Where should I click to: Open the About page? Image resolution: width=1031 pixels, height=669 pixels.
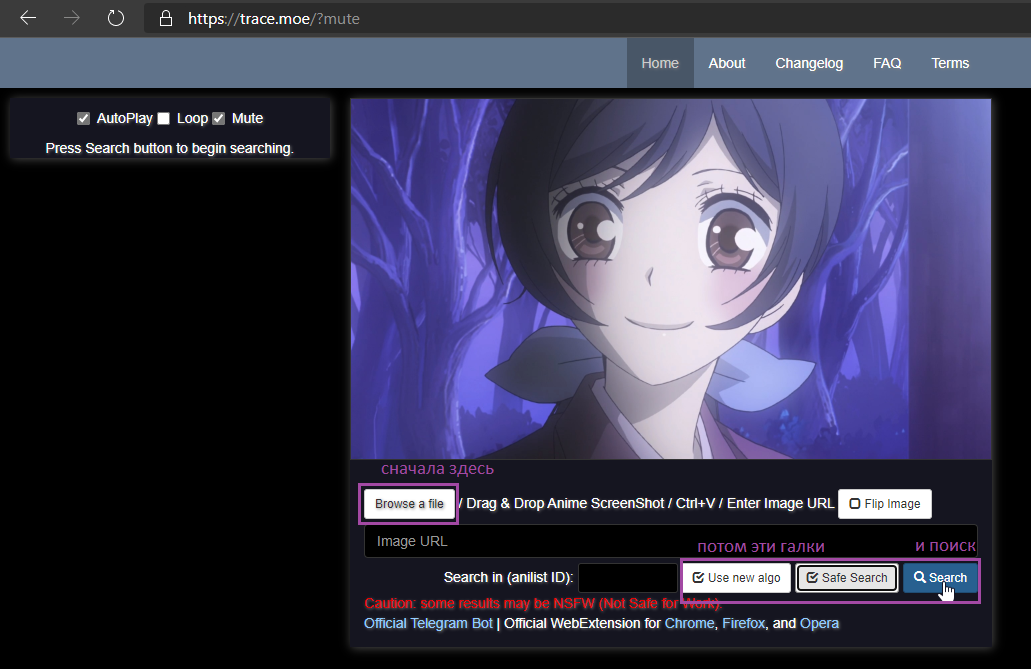[727, 63]
